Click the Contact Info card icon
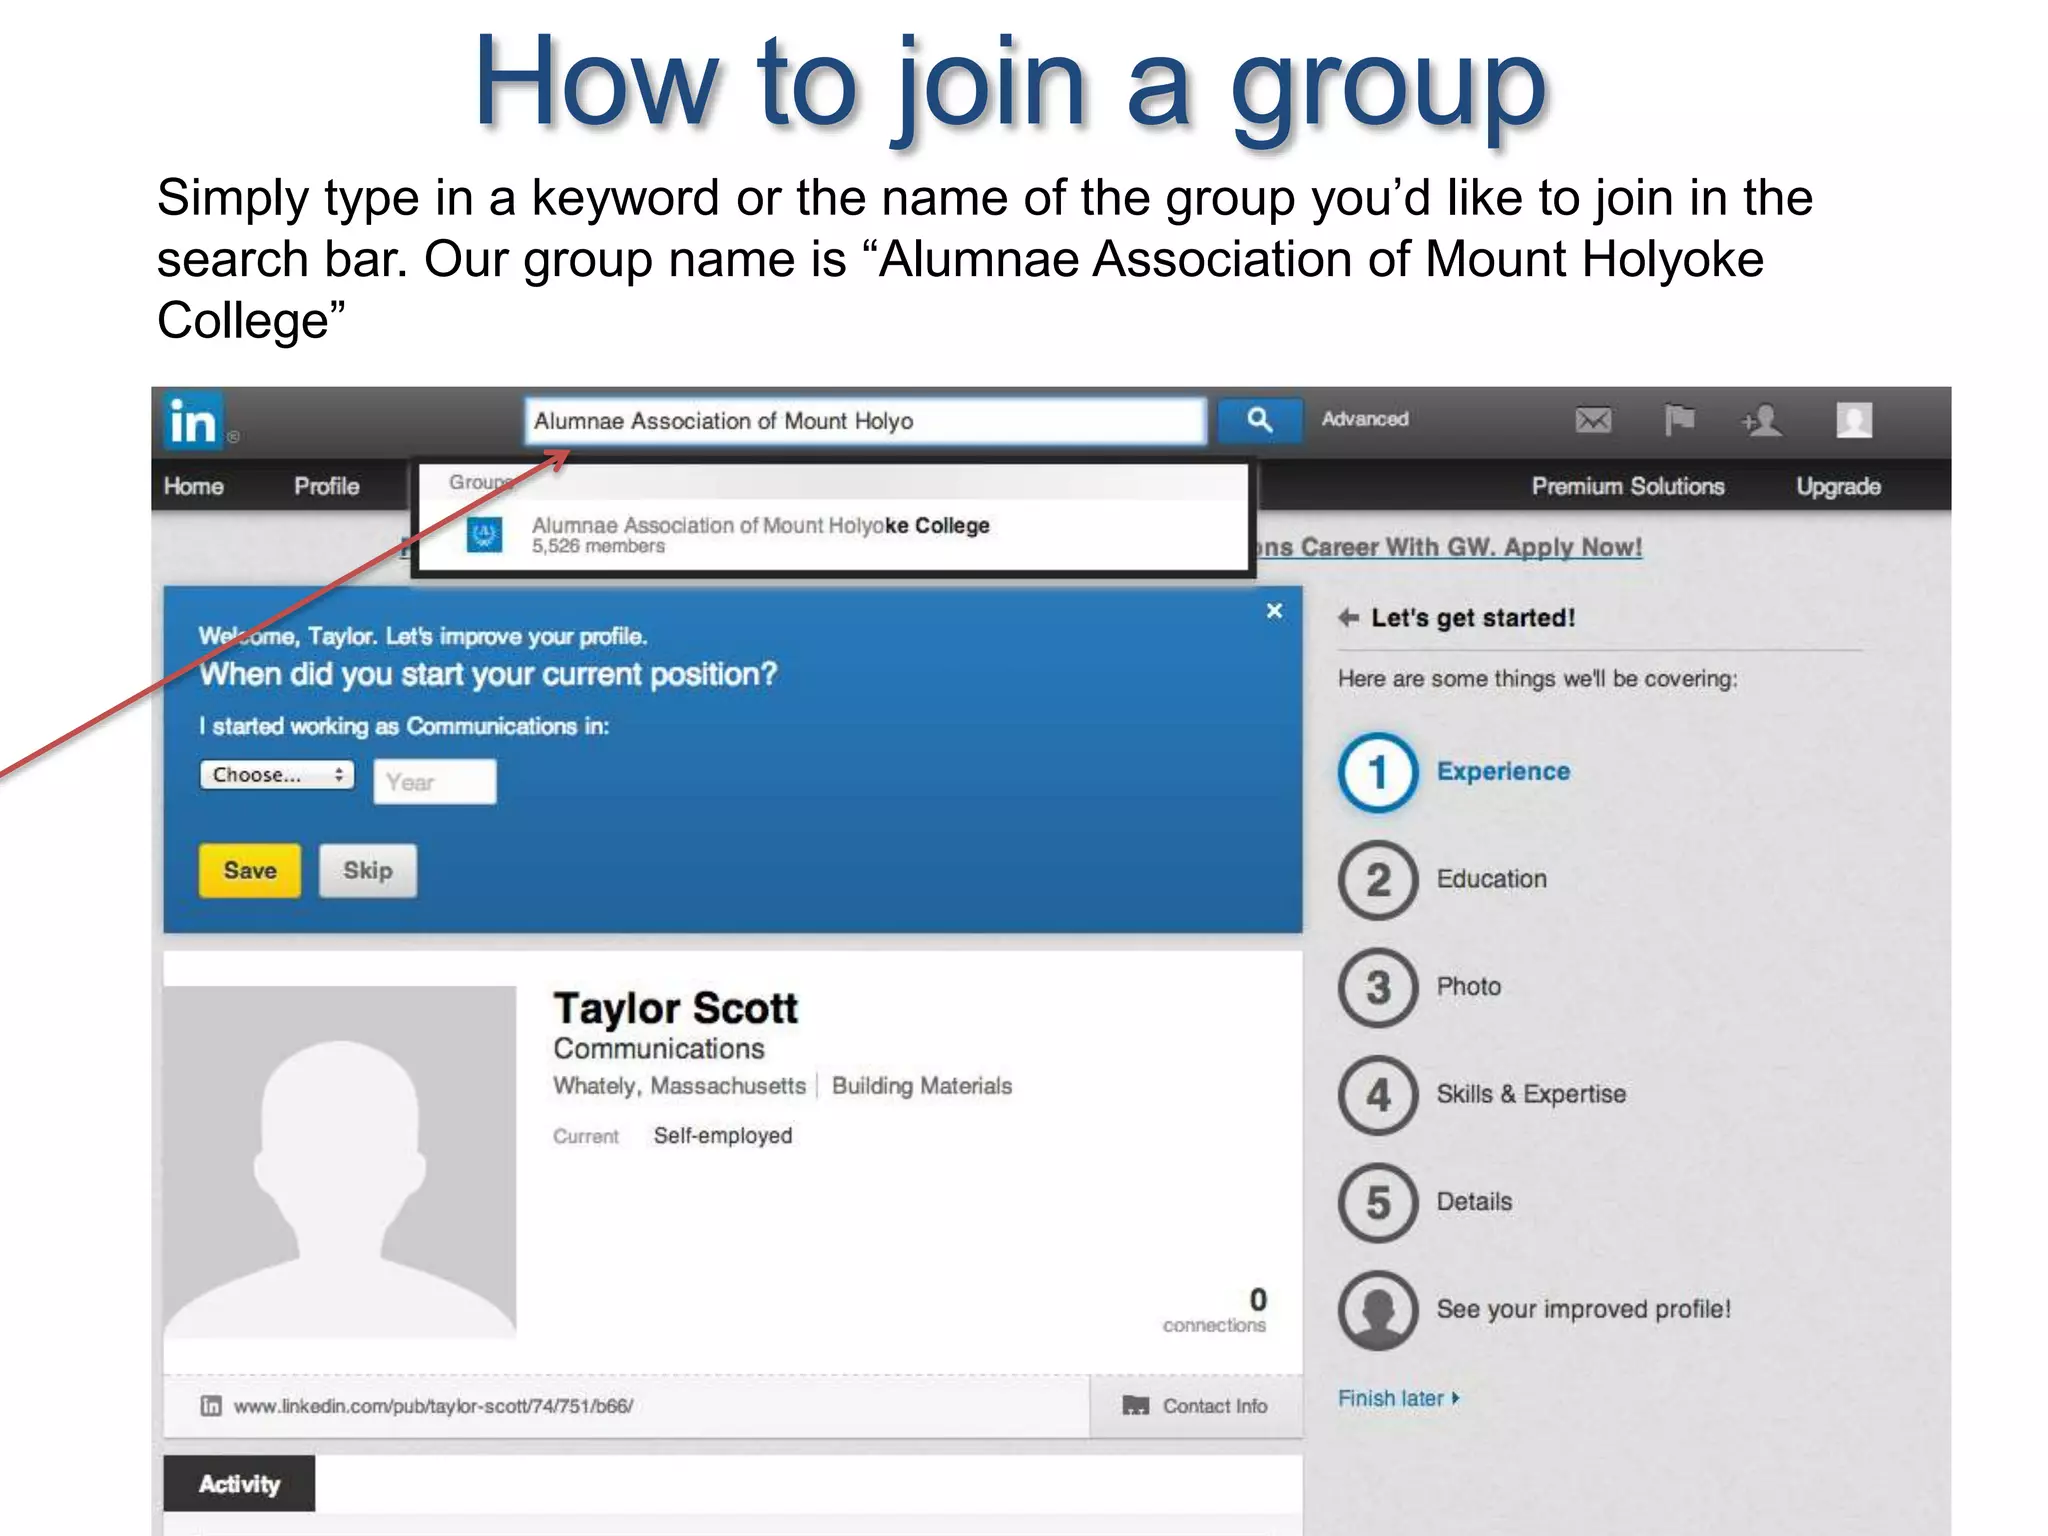This screenshot has height=1536, width=2048. point(1135,1406)
